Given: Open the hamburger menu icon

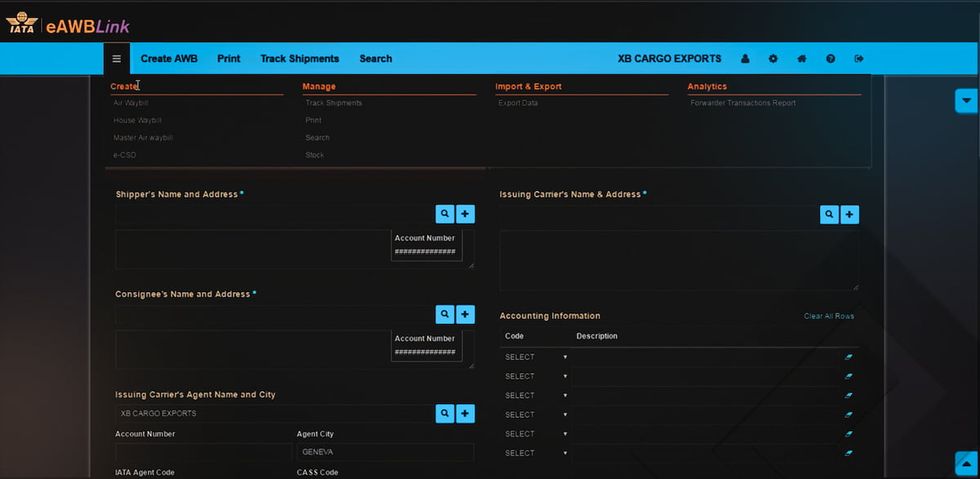Looking at the screenshot, I should click(117, 59).
